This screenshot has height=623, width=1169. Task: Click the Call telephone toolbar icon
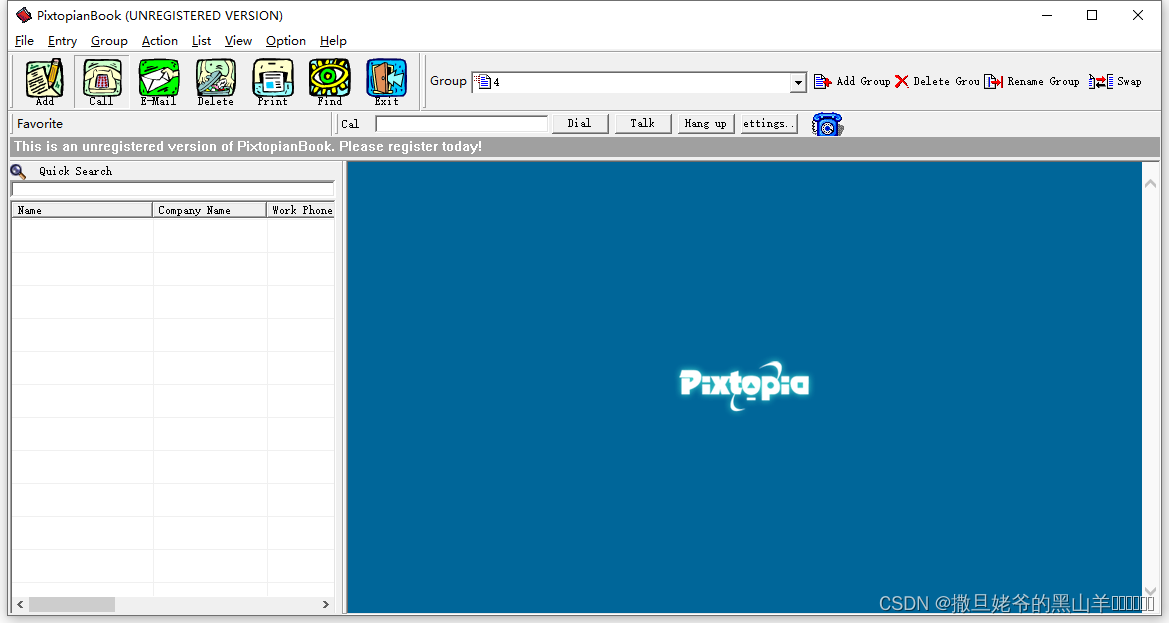(101, 81)
